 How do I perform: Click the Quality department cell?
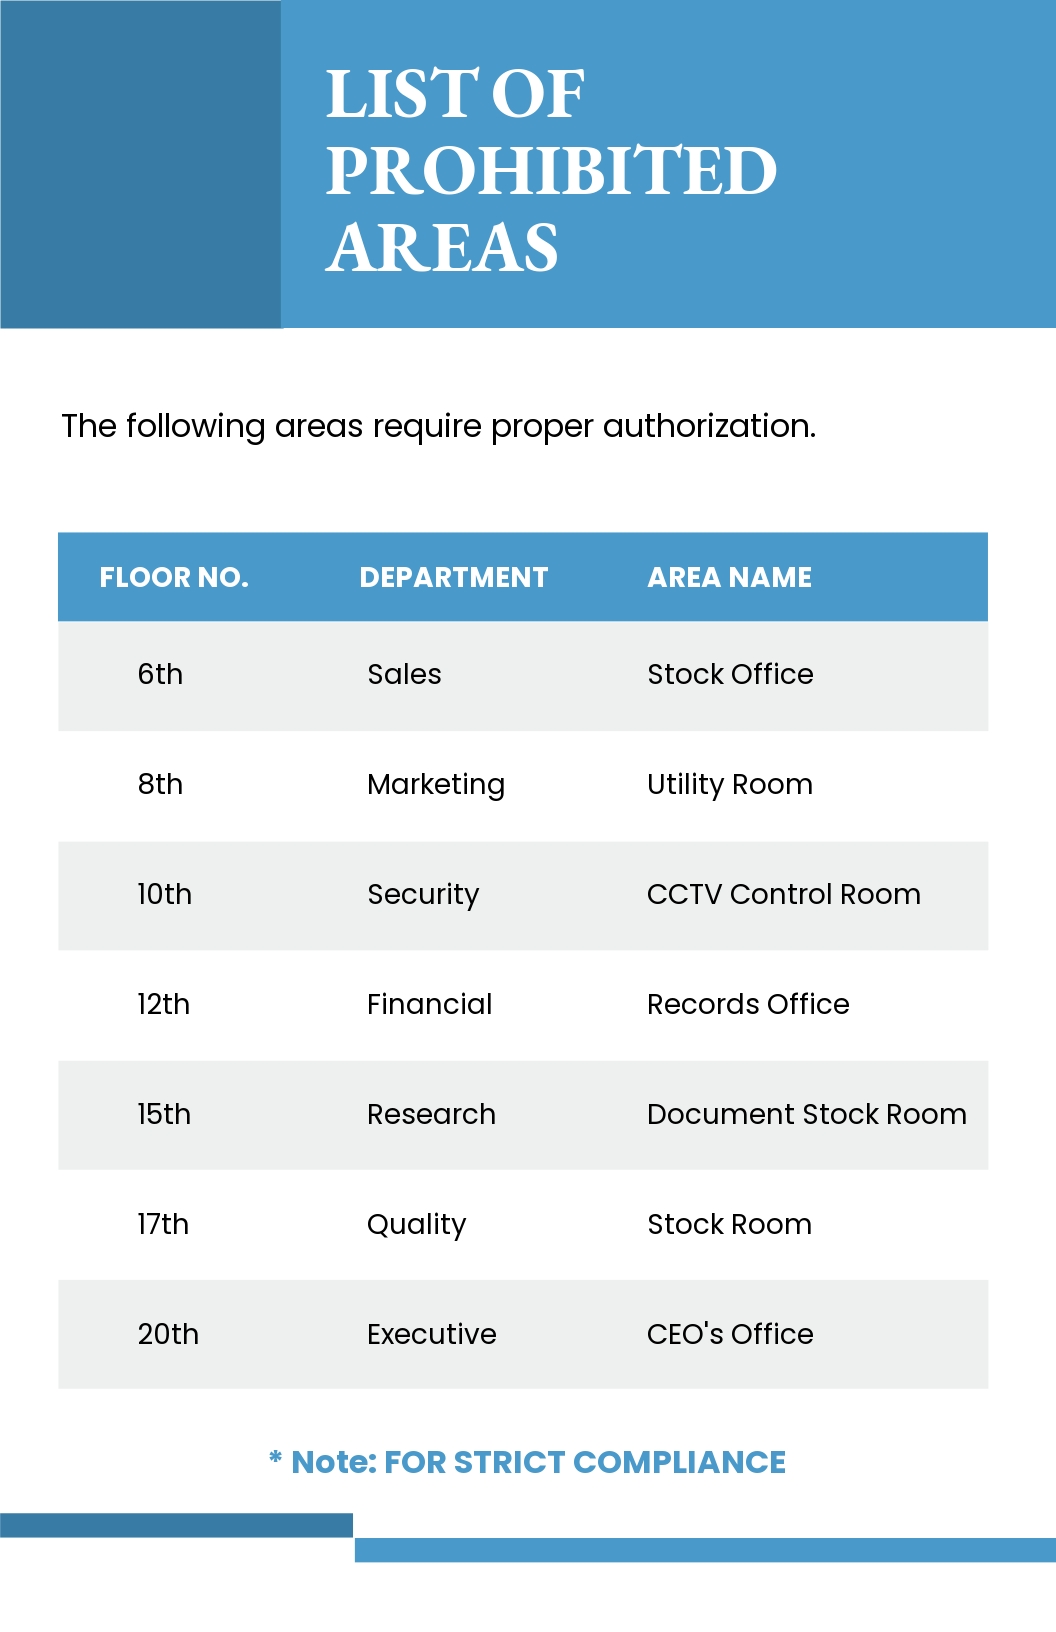point(416,1225)
